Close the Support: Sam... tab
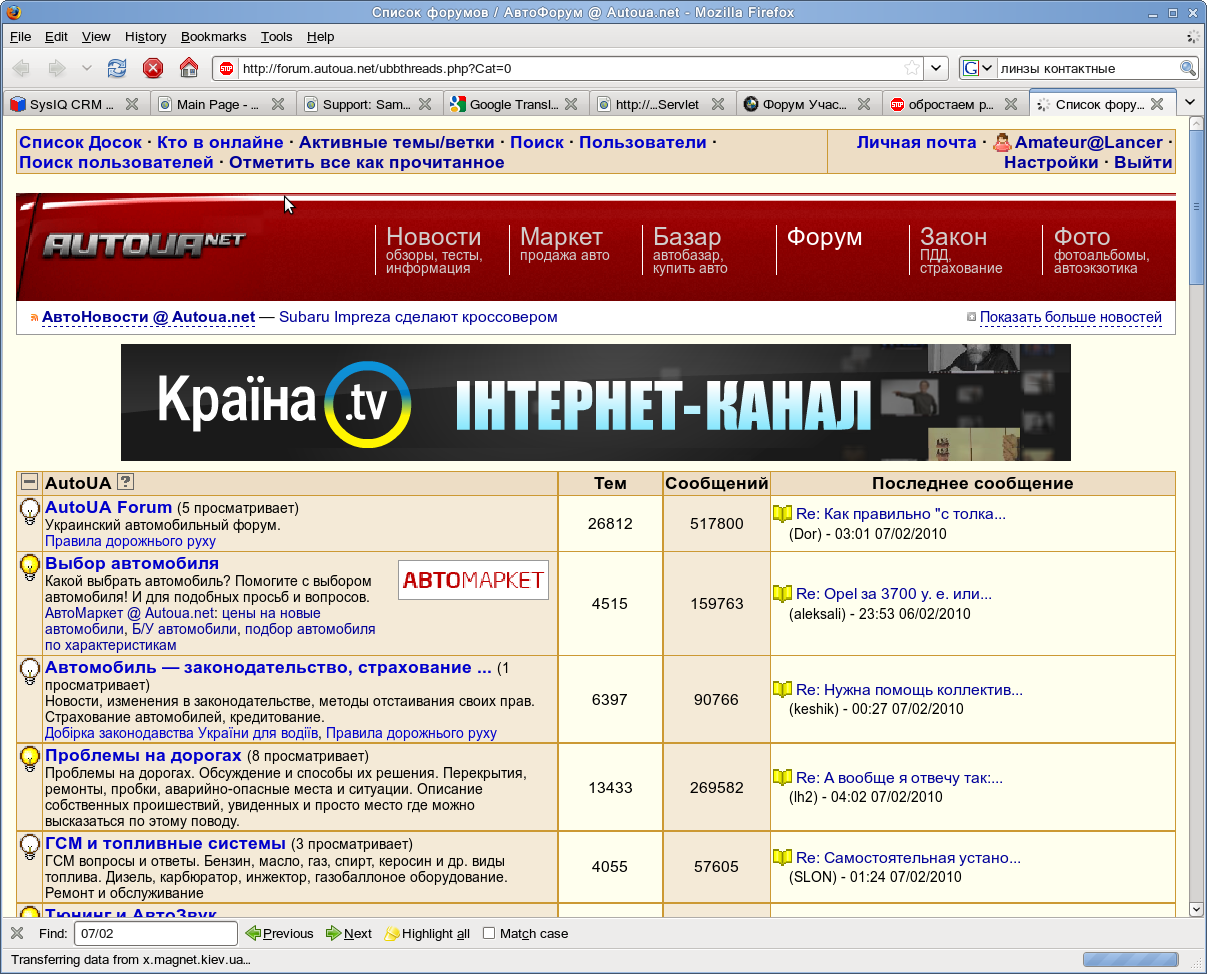 (x=424, y=104)
